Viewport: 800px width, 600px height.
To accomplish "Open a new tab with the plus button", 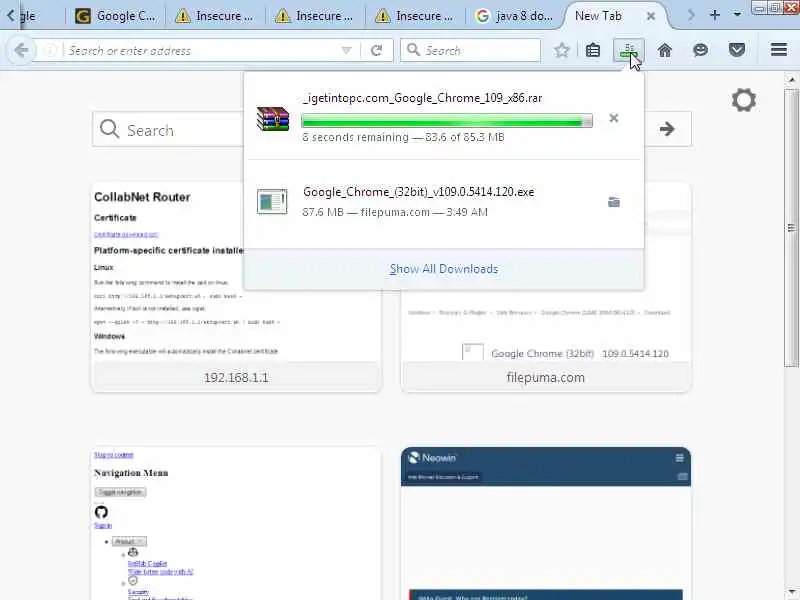I will click(715, 15).
